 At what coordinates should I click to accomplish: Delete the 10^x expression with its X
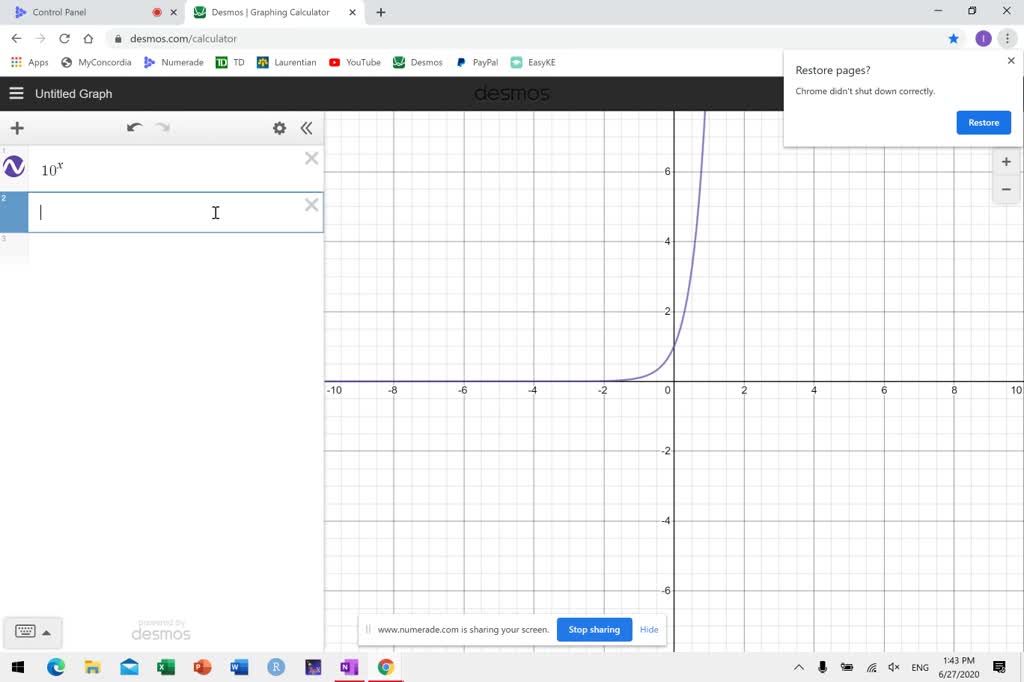pyautogui.click(x=311, y=158)
